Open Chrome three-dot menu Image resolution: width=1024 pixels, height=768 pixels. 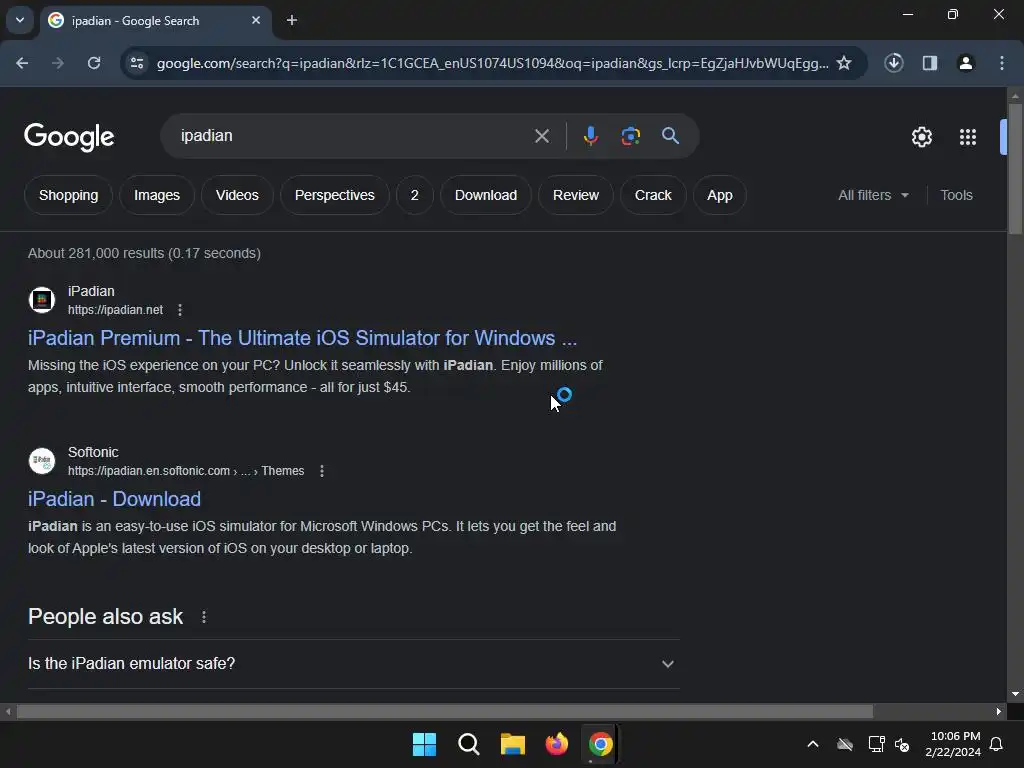coord(1002,63)
